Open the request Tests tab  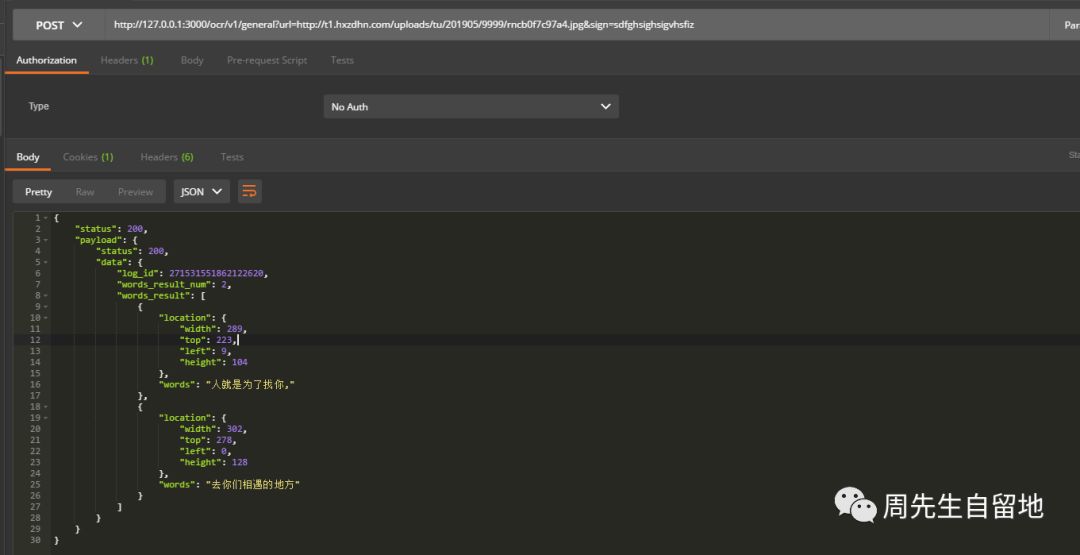coord(342,61)
